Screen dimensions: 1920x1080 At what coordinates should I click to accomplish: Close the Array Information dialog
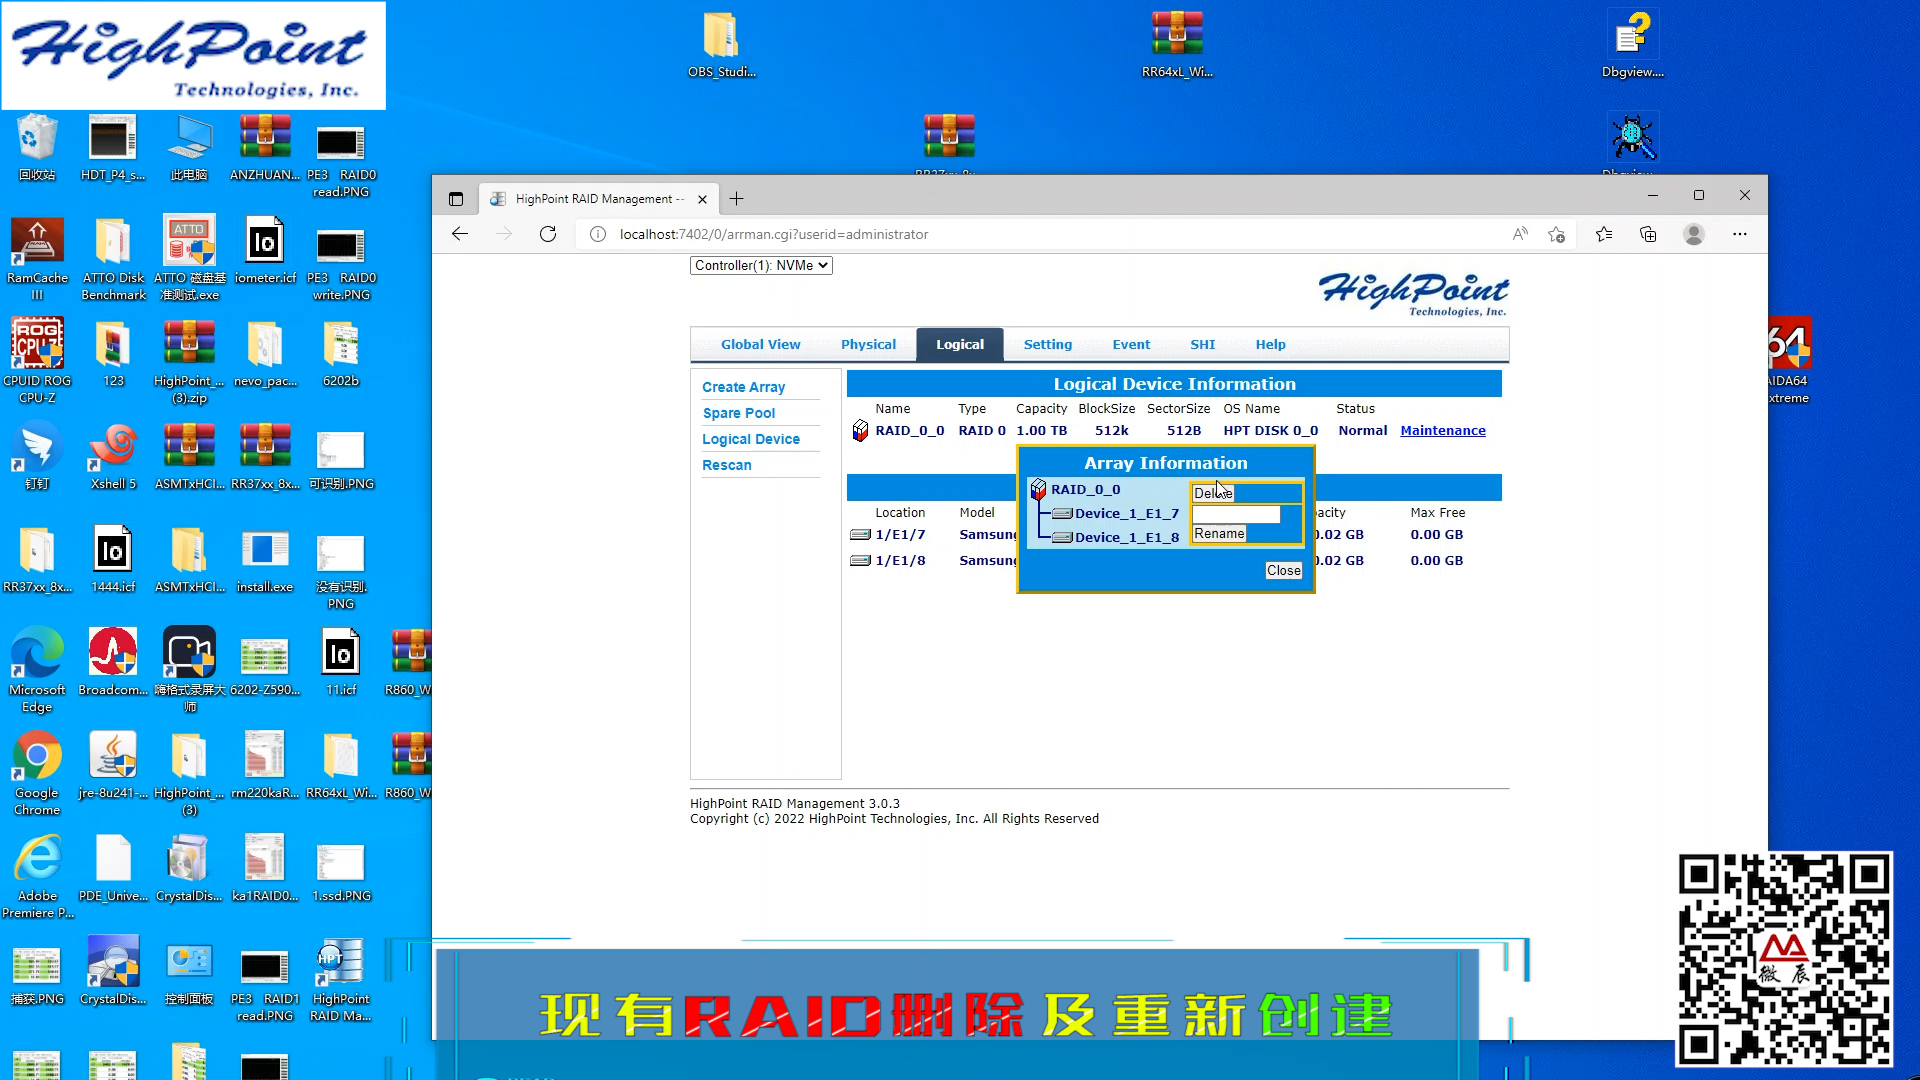coord(1283,571)
